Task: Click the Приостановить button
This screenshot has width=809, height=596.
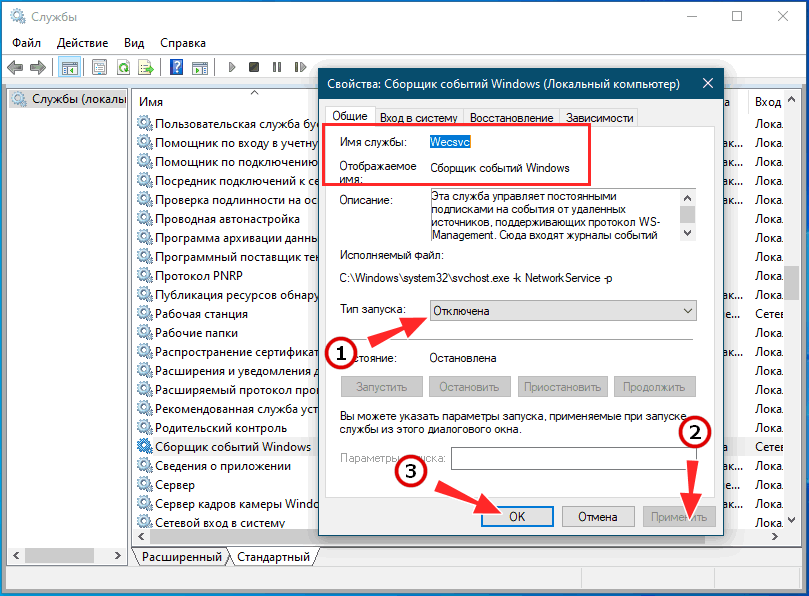Action: tap(562, 386)
